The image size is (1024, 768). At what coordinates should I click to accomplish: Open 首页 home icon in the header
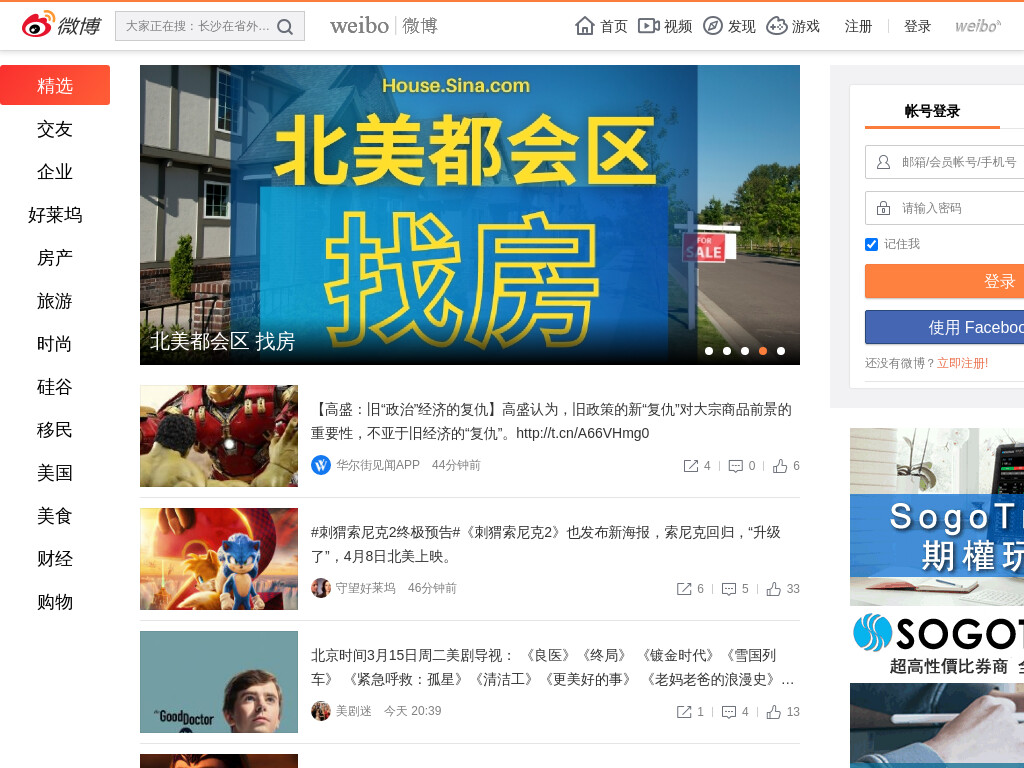pos(584,26)
